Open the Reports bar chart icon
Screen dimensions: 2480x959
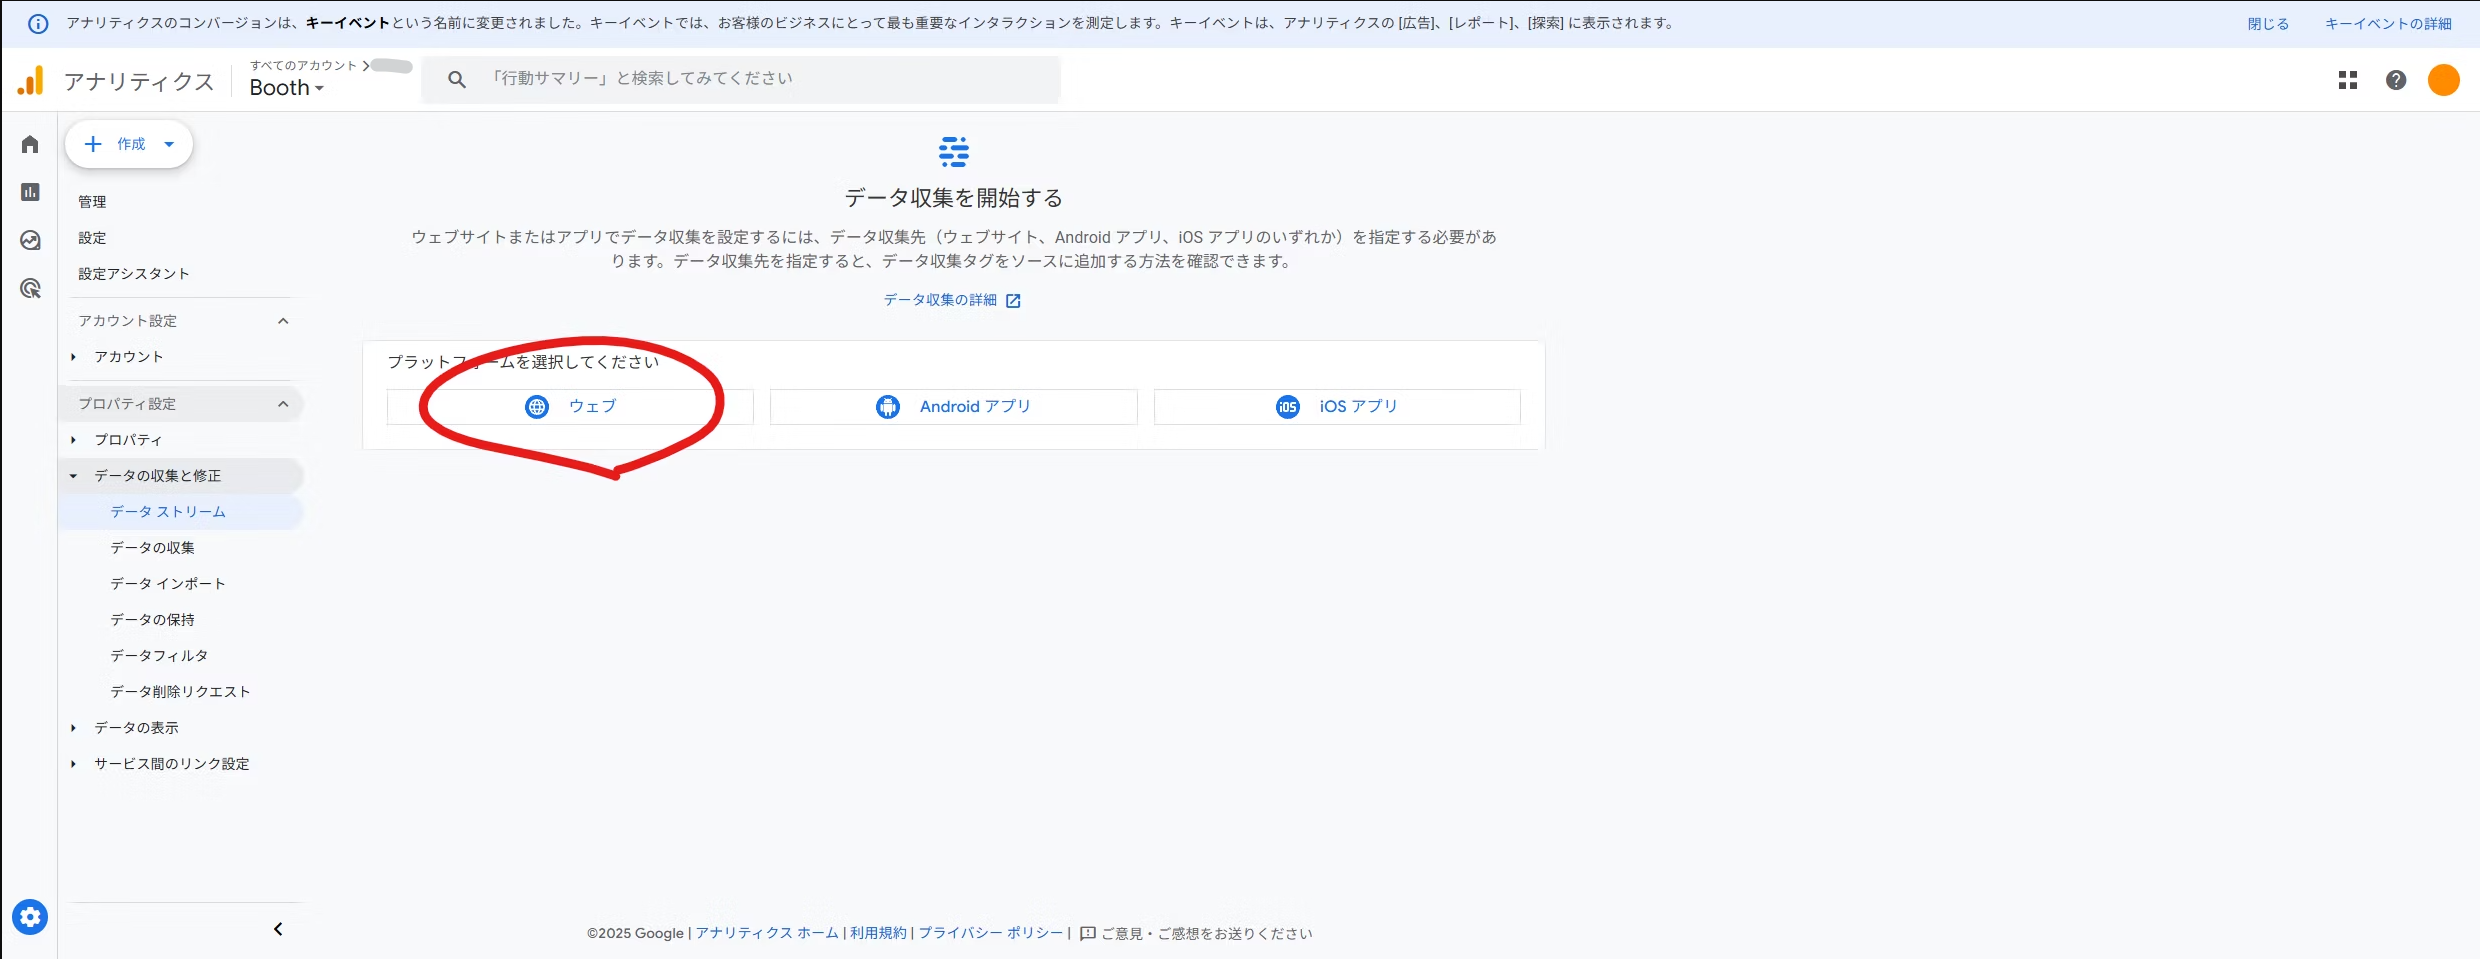[x=30, y=192]
